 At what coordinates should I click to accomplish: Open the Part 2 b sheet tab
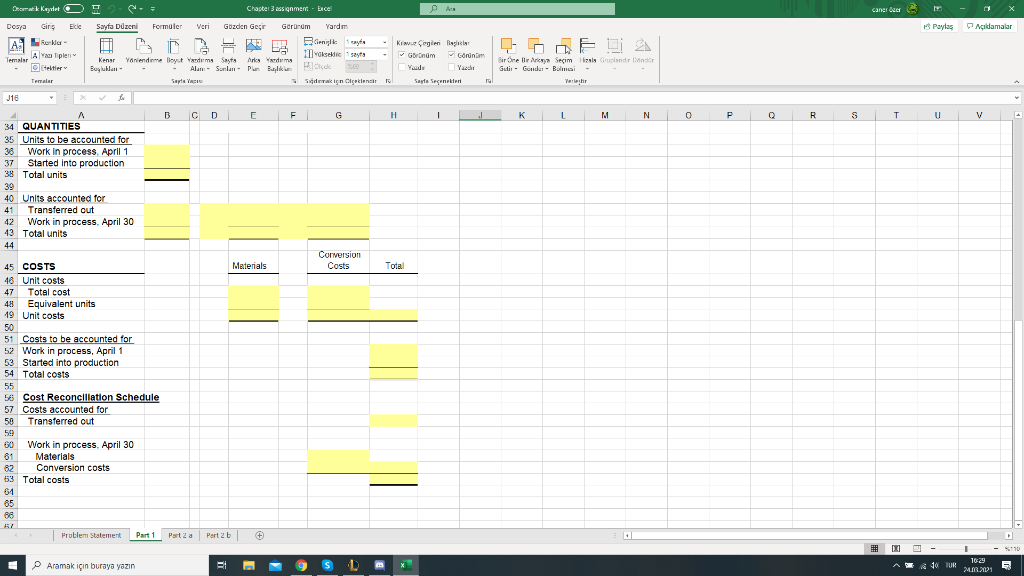coord(218,536)
